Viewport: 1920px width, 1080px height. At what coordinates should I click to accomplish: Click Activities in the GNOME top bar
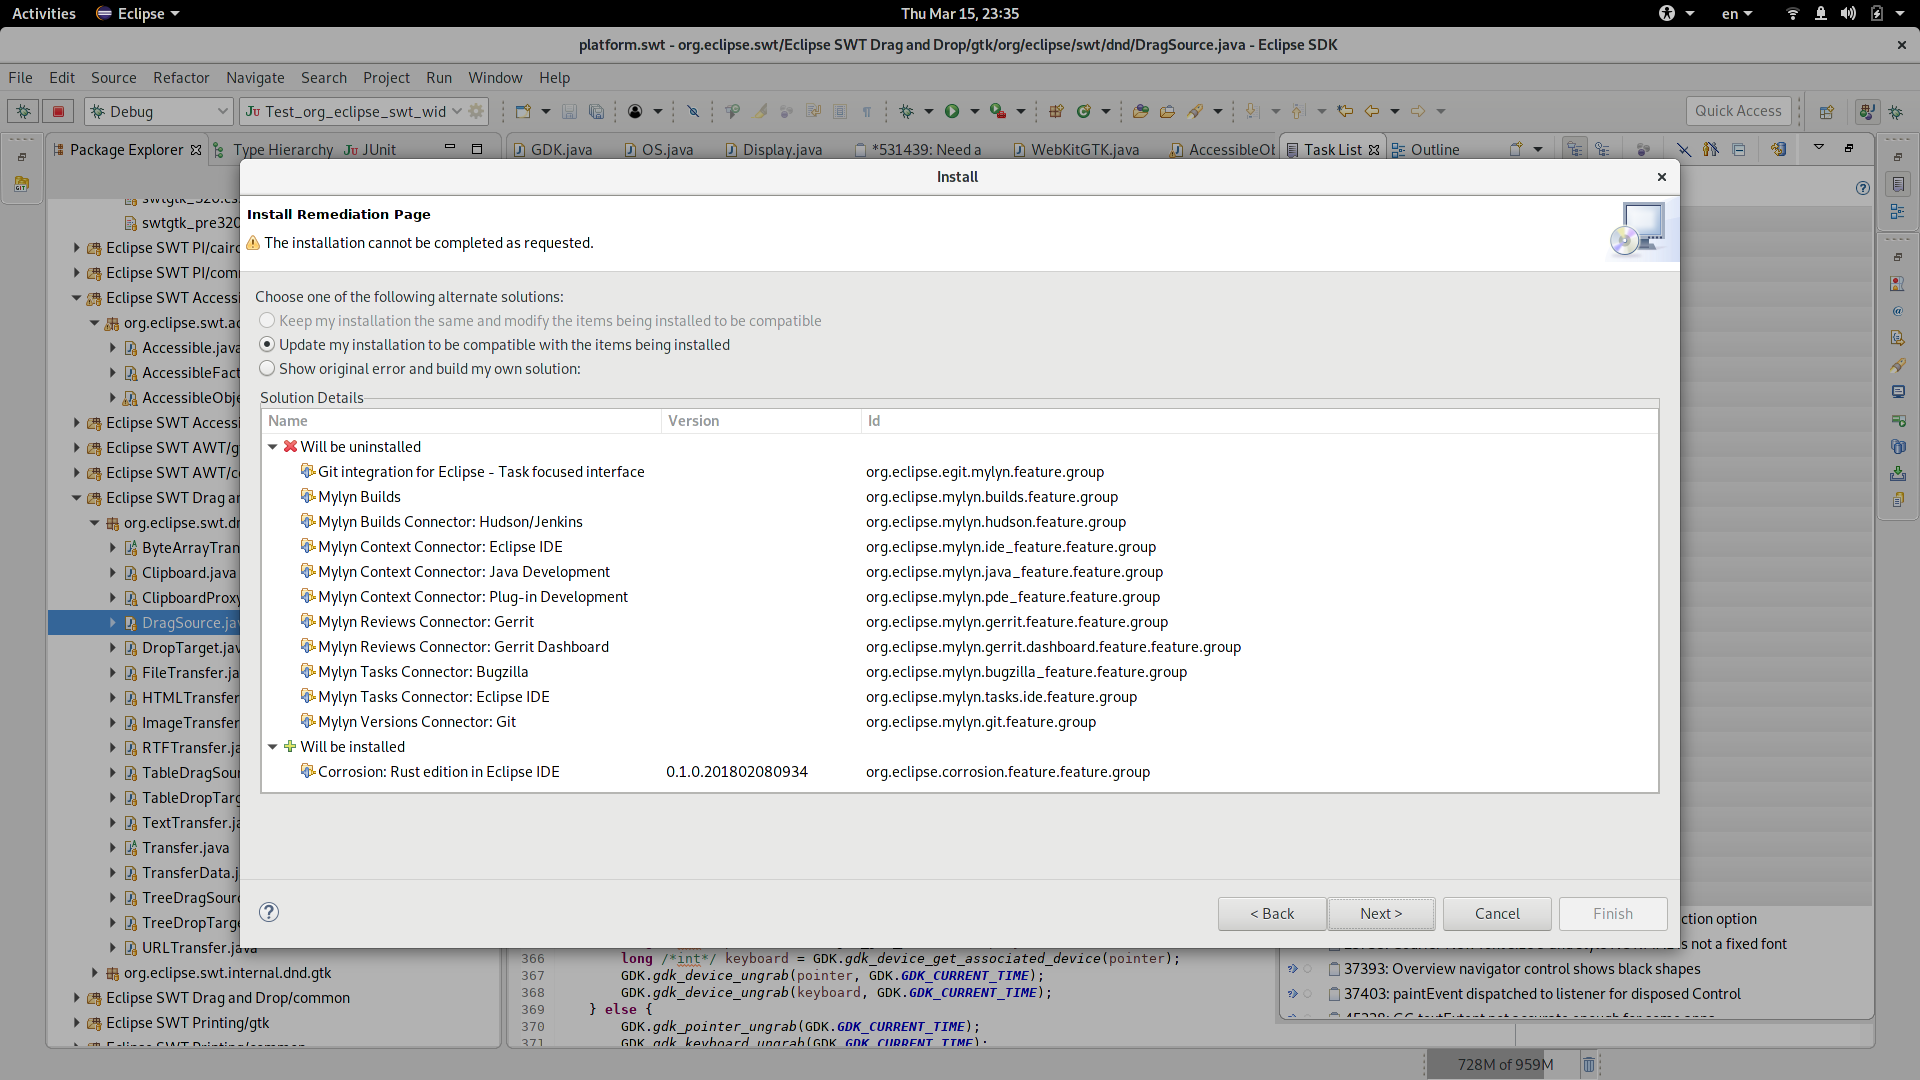coord(44,13)
